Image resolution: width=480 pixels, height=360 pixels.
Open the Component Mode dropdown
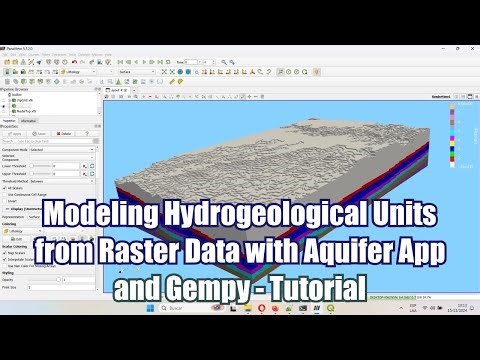pyautogui.click(x=62, y=150)
